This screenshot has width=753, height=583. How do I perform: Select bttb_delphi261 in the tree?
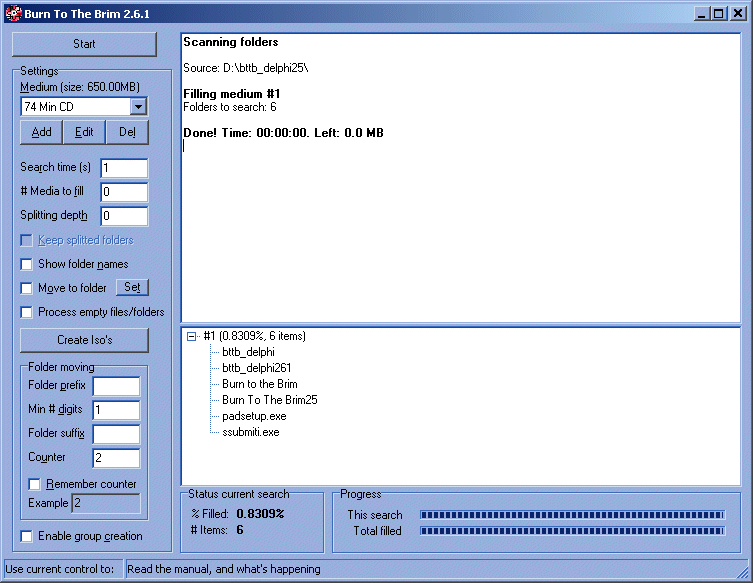[x=256, y=368]
